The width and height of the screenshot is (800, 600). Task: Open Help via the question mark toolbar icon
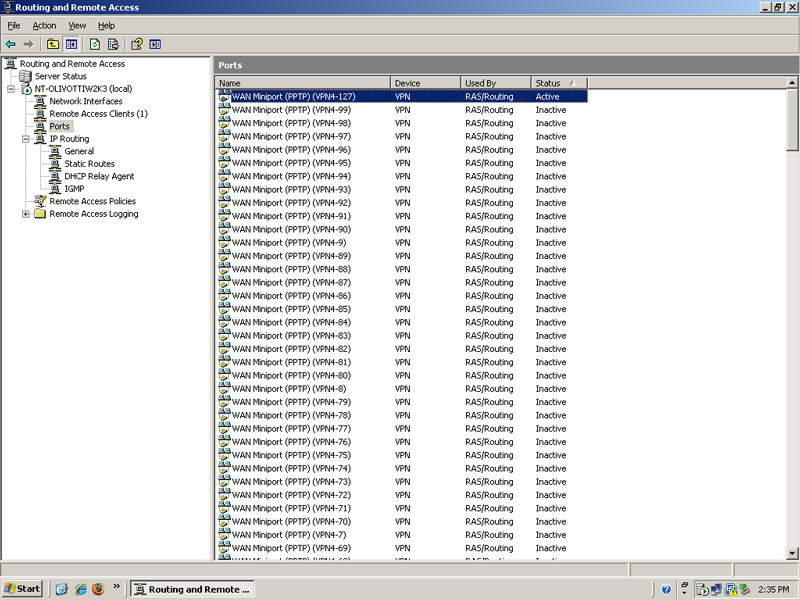point(137,44)
